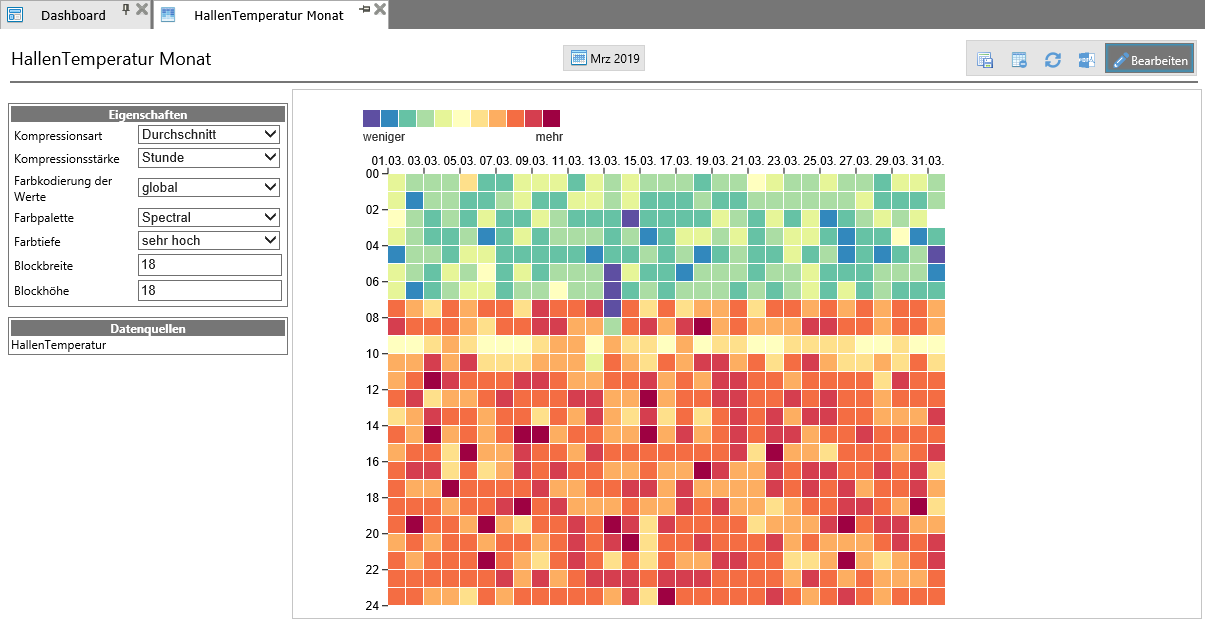Screen dimensions: 1205x622
Task: Expand the Kompressionsstärke dropdown
Action: pos(209,157)
